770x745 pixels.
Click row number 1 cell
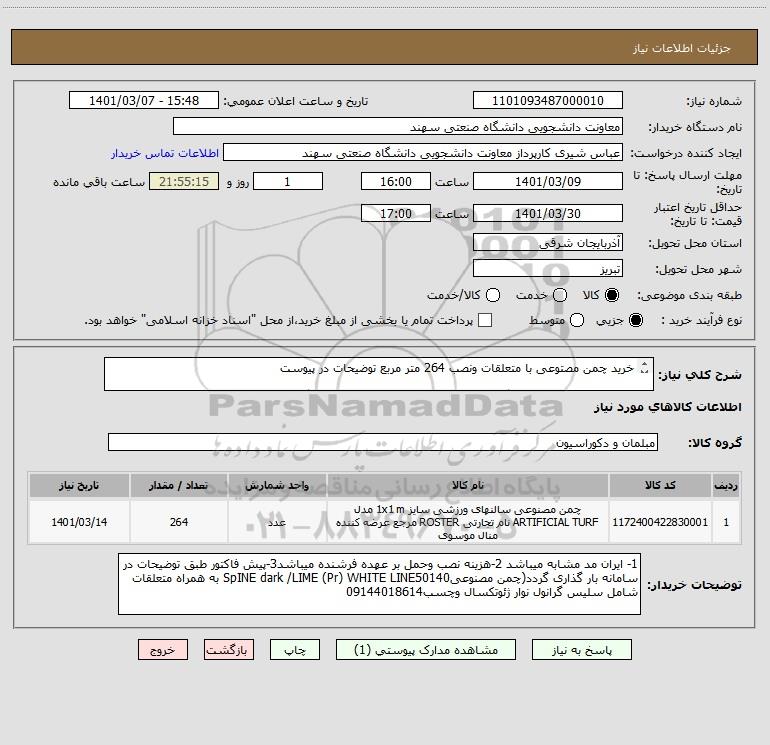click(726, 522)
